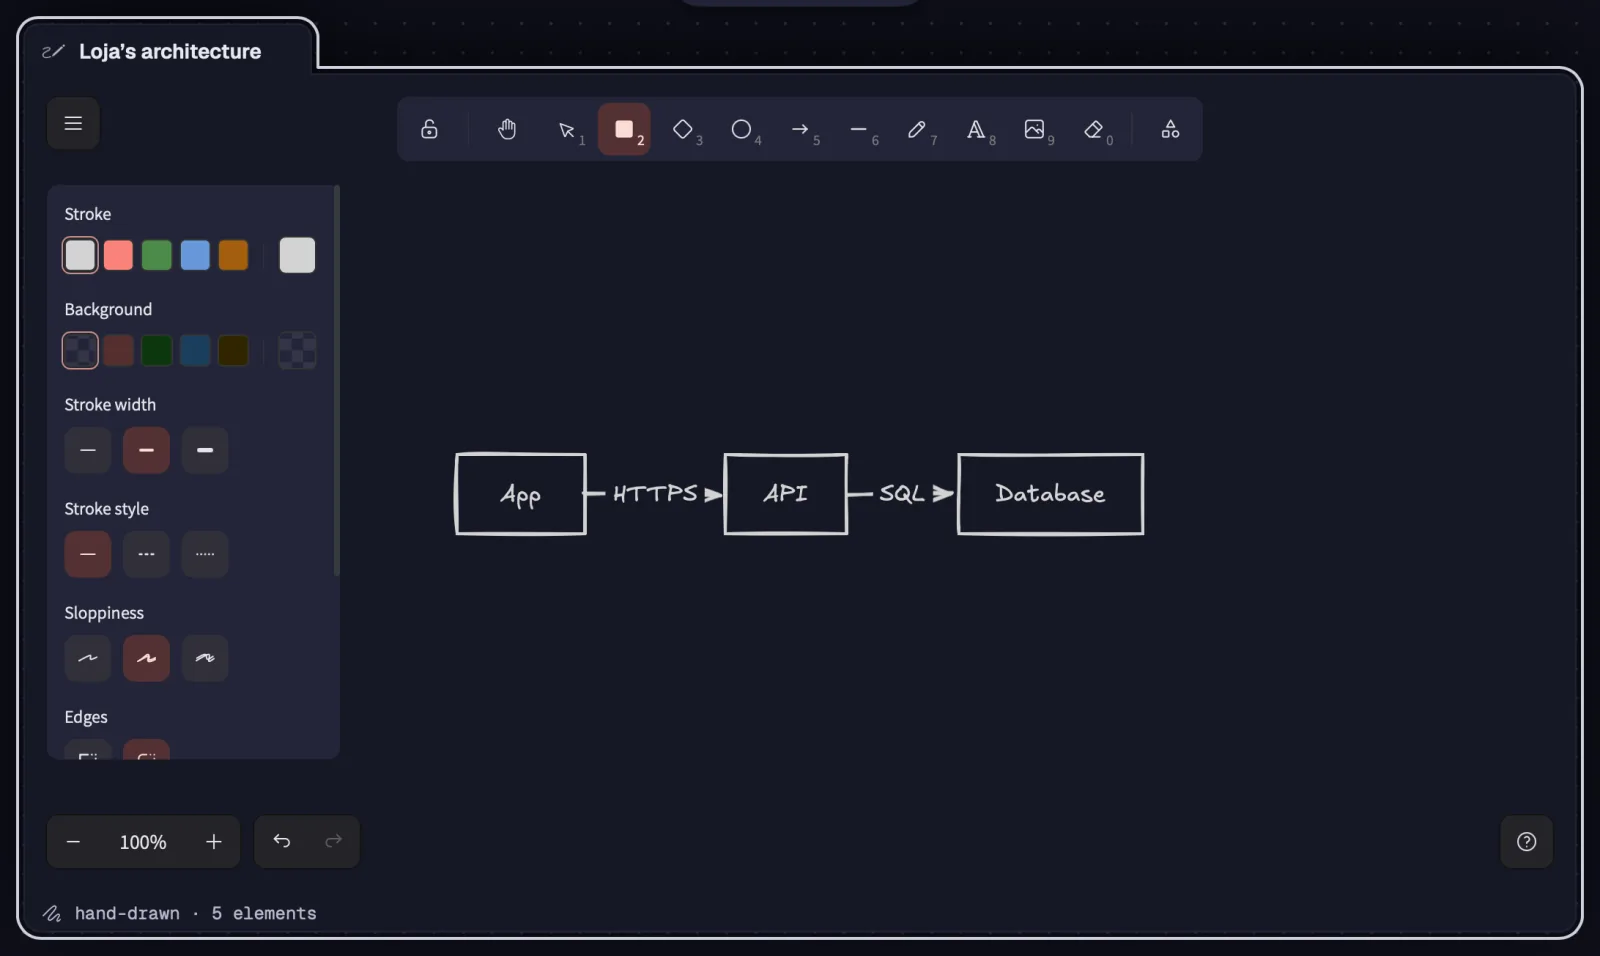The height and width of the screenshot is (956, 1600).
Task: Set stroke style to dashed
Action: tap(146, 554)
